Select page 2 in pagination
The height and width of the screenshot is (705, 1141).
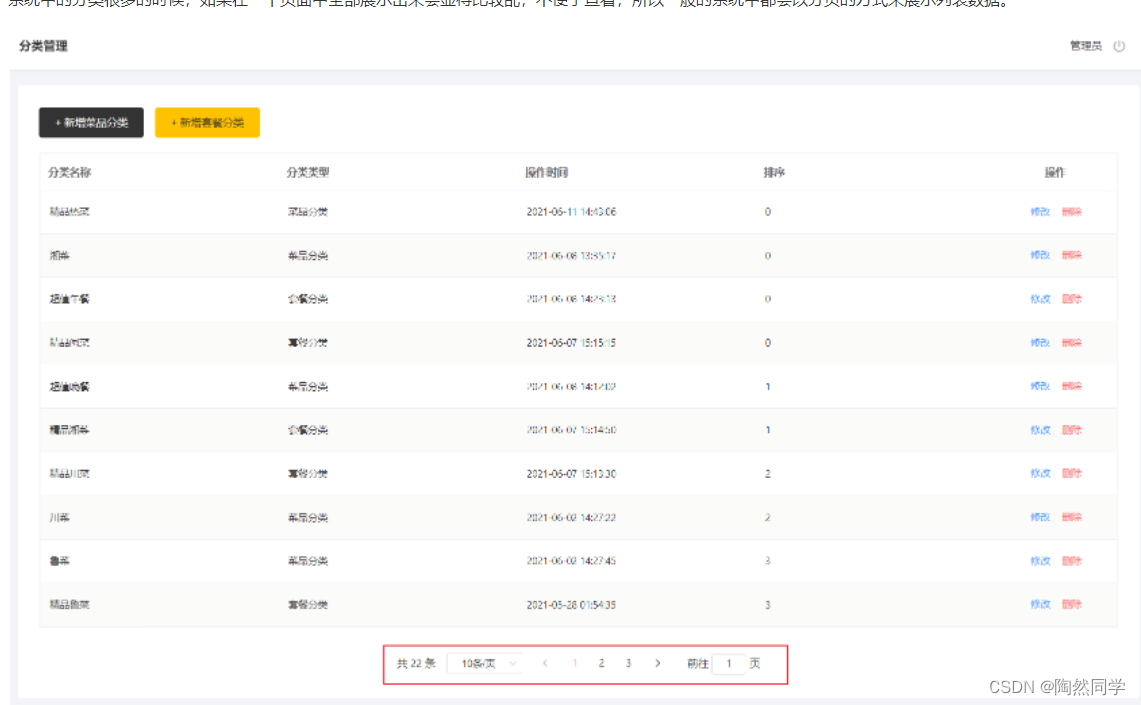pyautogui.click(x=601, y=664)
